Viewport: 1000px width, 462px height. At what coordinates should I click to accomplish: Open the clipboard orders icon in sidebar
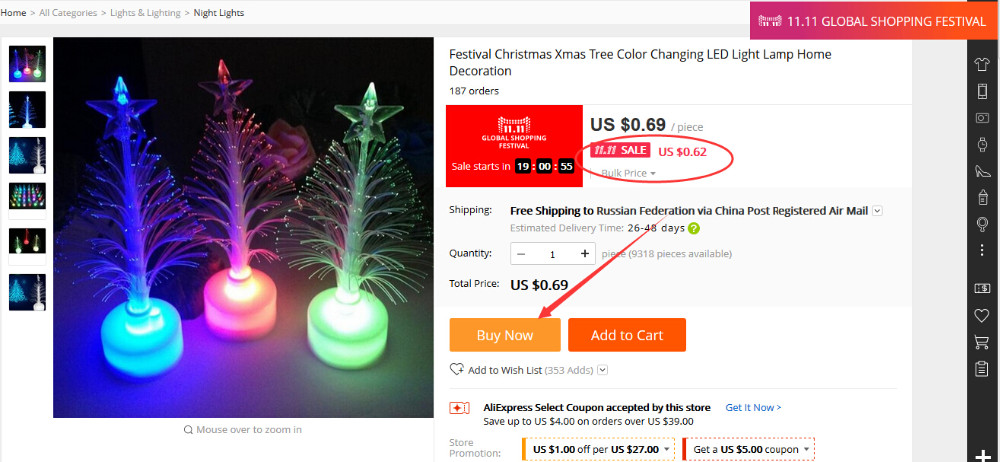(x=982, y=369)
